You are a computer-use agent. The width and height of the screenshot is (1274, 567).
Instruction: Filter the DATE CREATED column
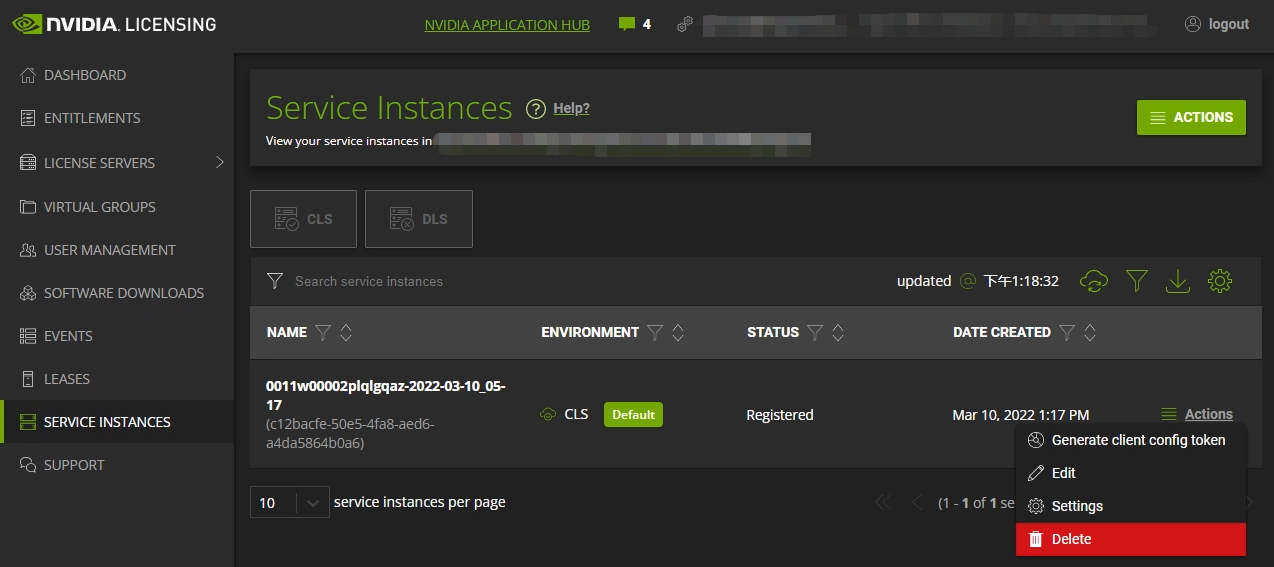(x=1067, y=332)
